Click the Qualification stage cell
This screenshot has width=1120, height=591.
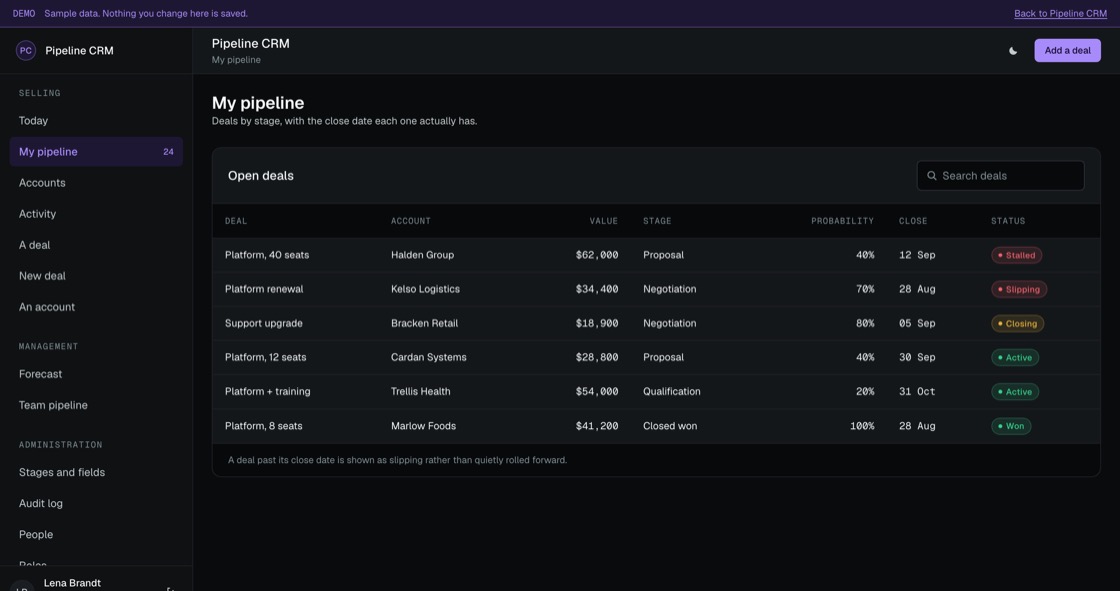pos(671,392)
